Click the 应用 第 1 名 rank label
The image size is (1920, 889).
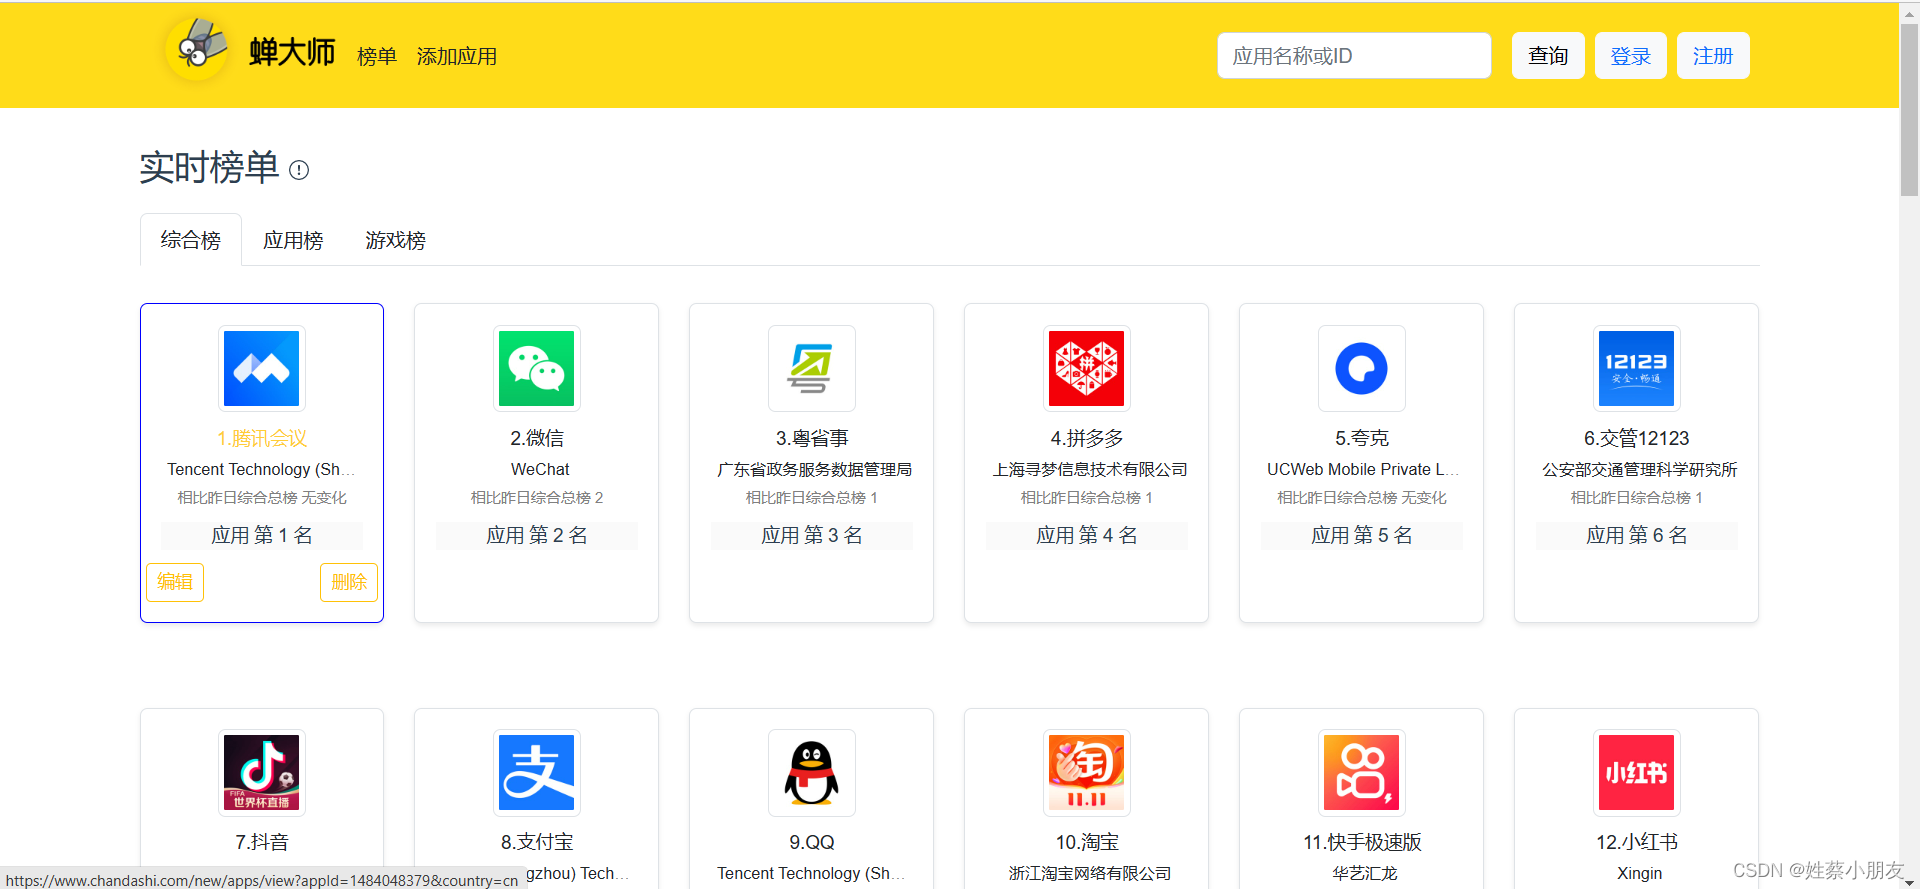coord(262,536)
